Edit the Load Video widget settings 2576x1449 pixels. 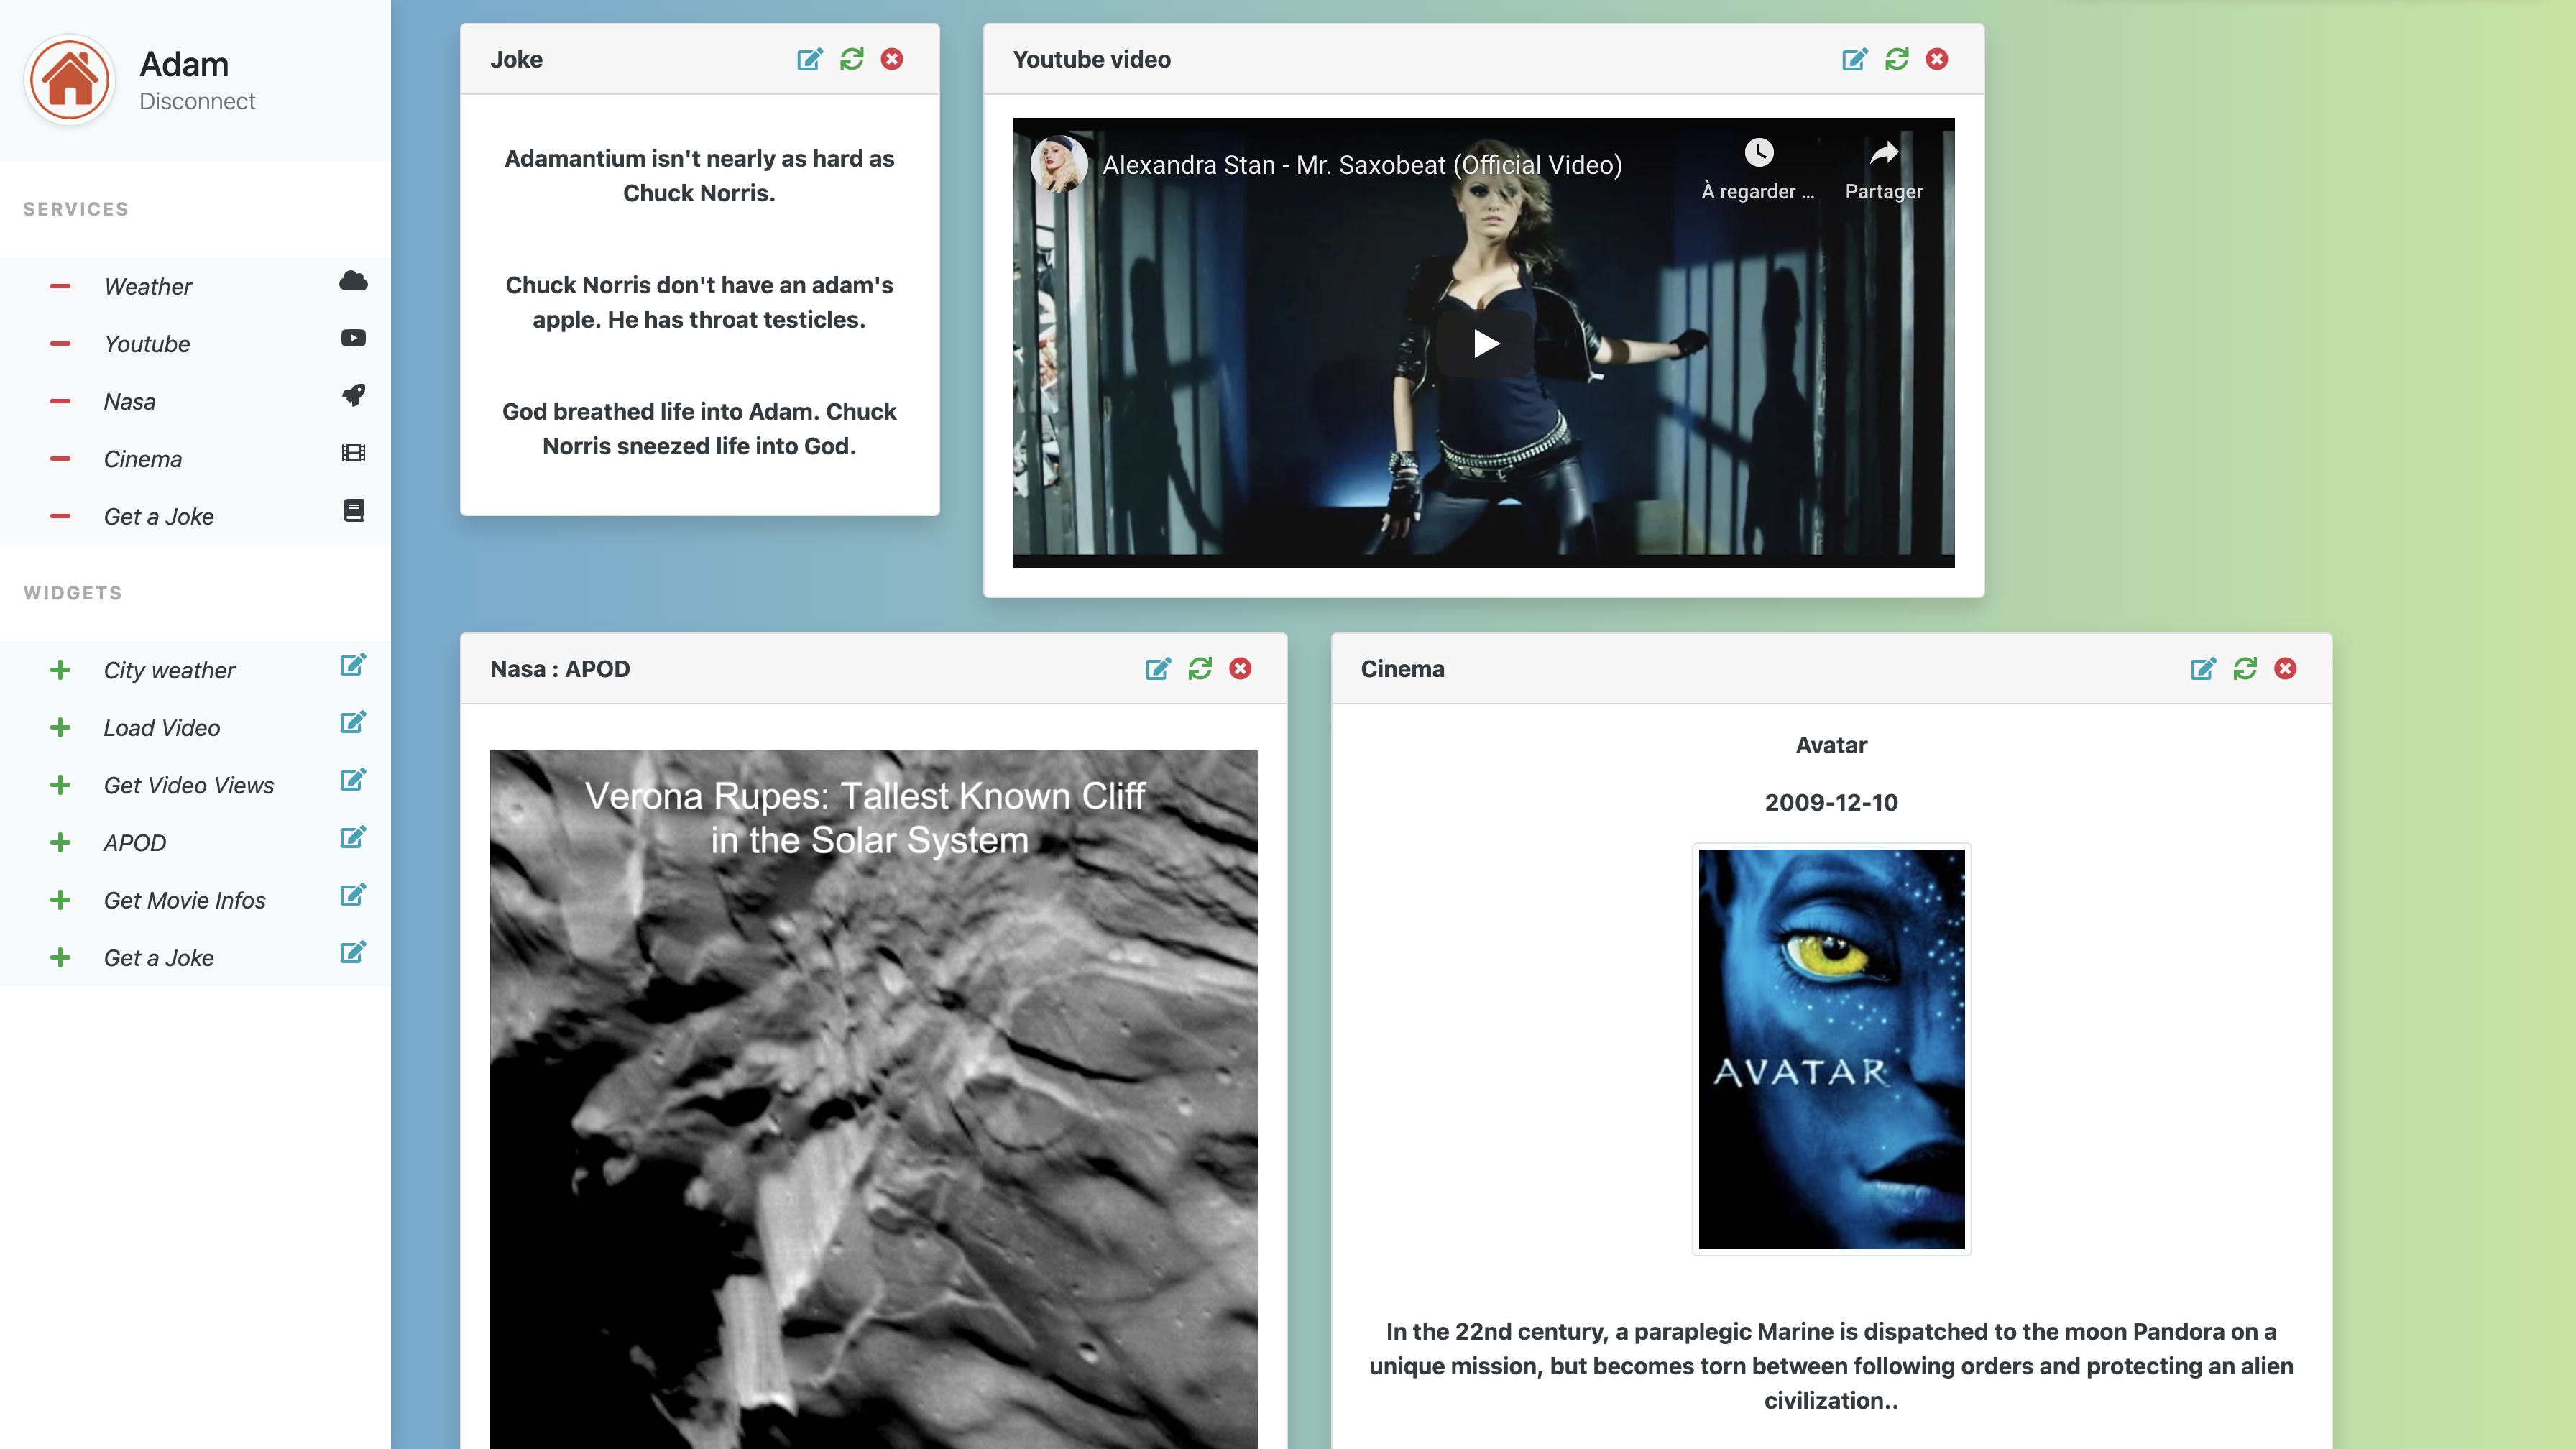tap(353, 722)
